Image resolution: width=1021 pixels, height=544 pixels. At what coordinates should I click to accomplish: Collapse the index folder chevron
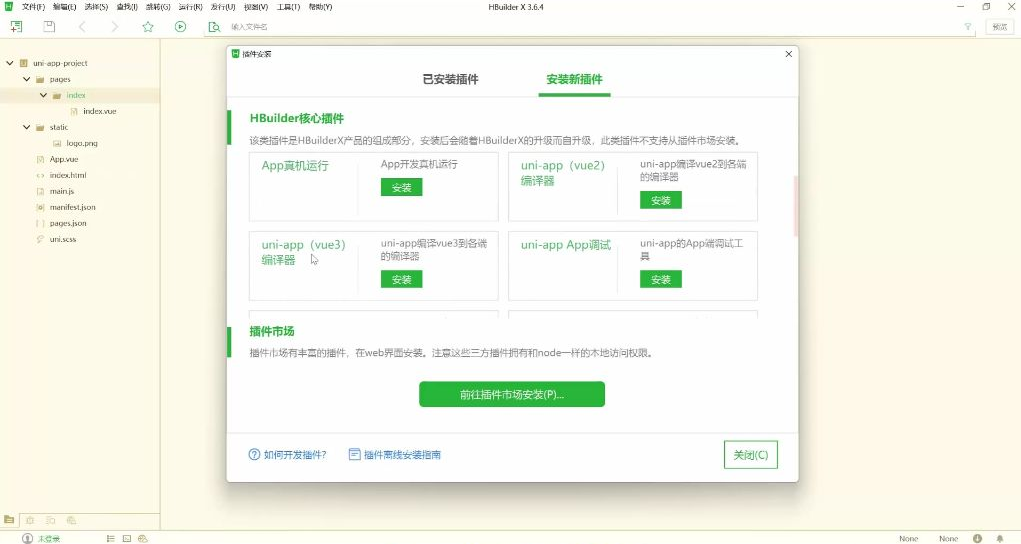tap(44, 95)
